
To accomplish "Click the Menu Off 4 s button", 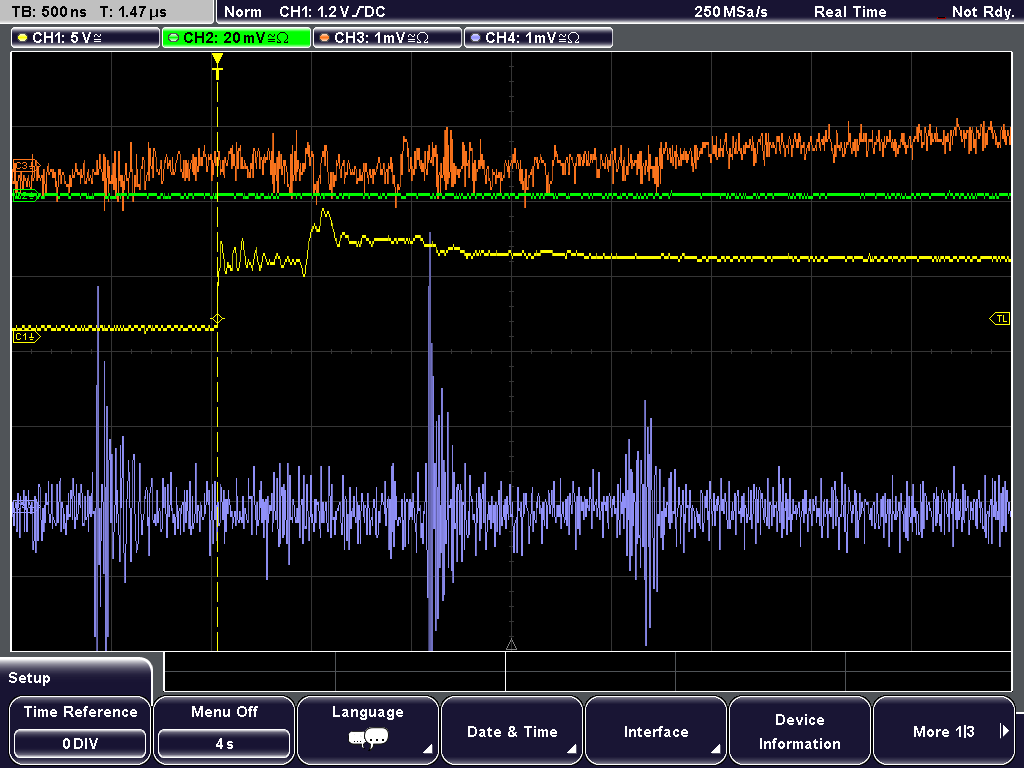I will tap(224, 729).
